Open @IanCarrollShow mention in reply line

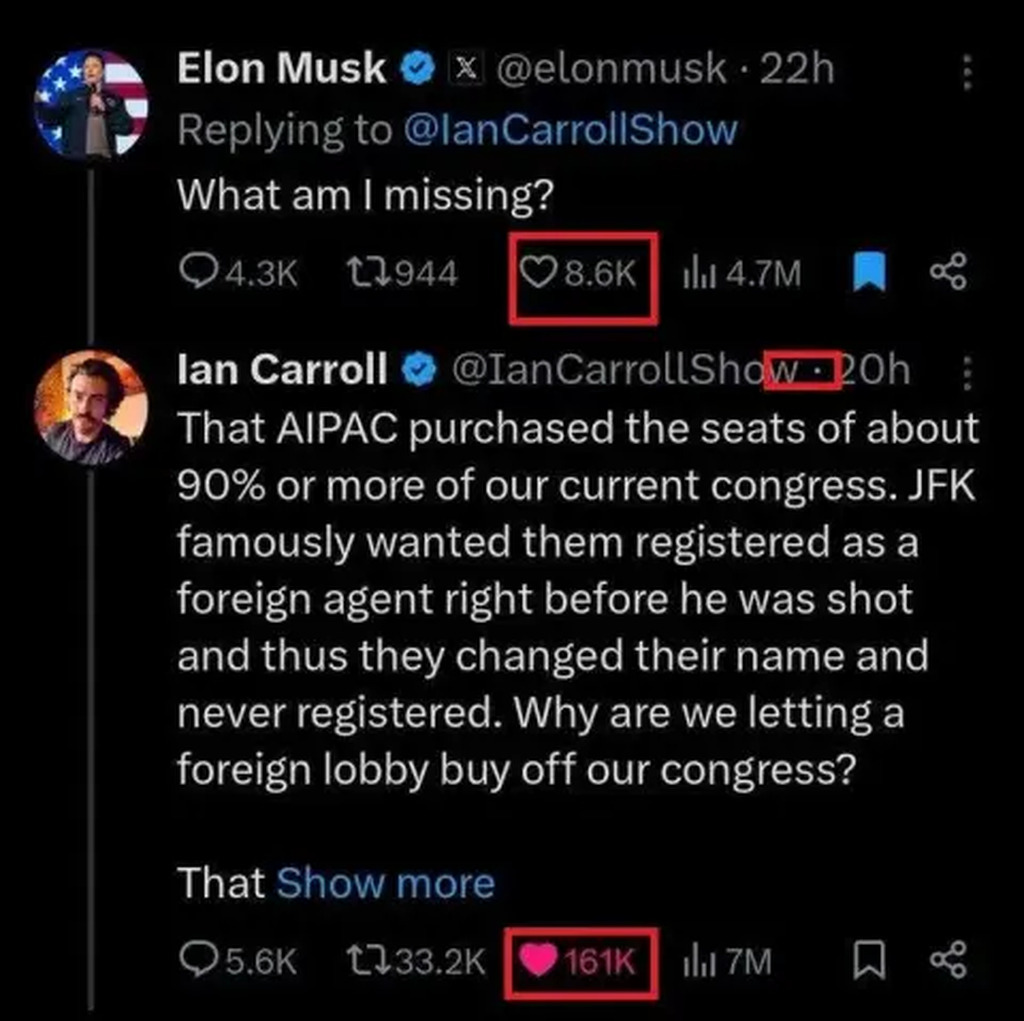coord(570,130)
